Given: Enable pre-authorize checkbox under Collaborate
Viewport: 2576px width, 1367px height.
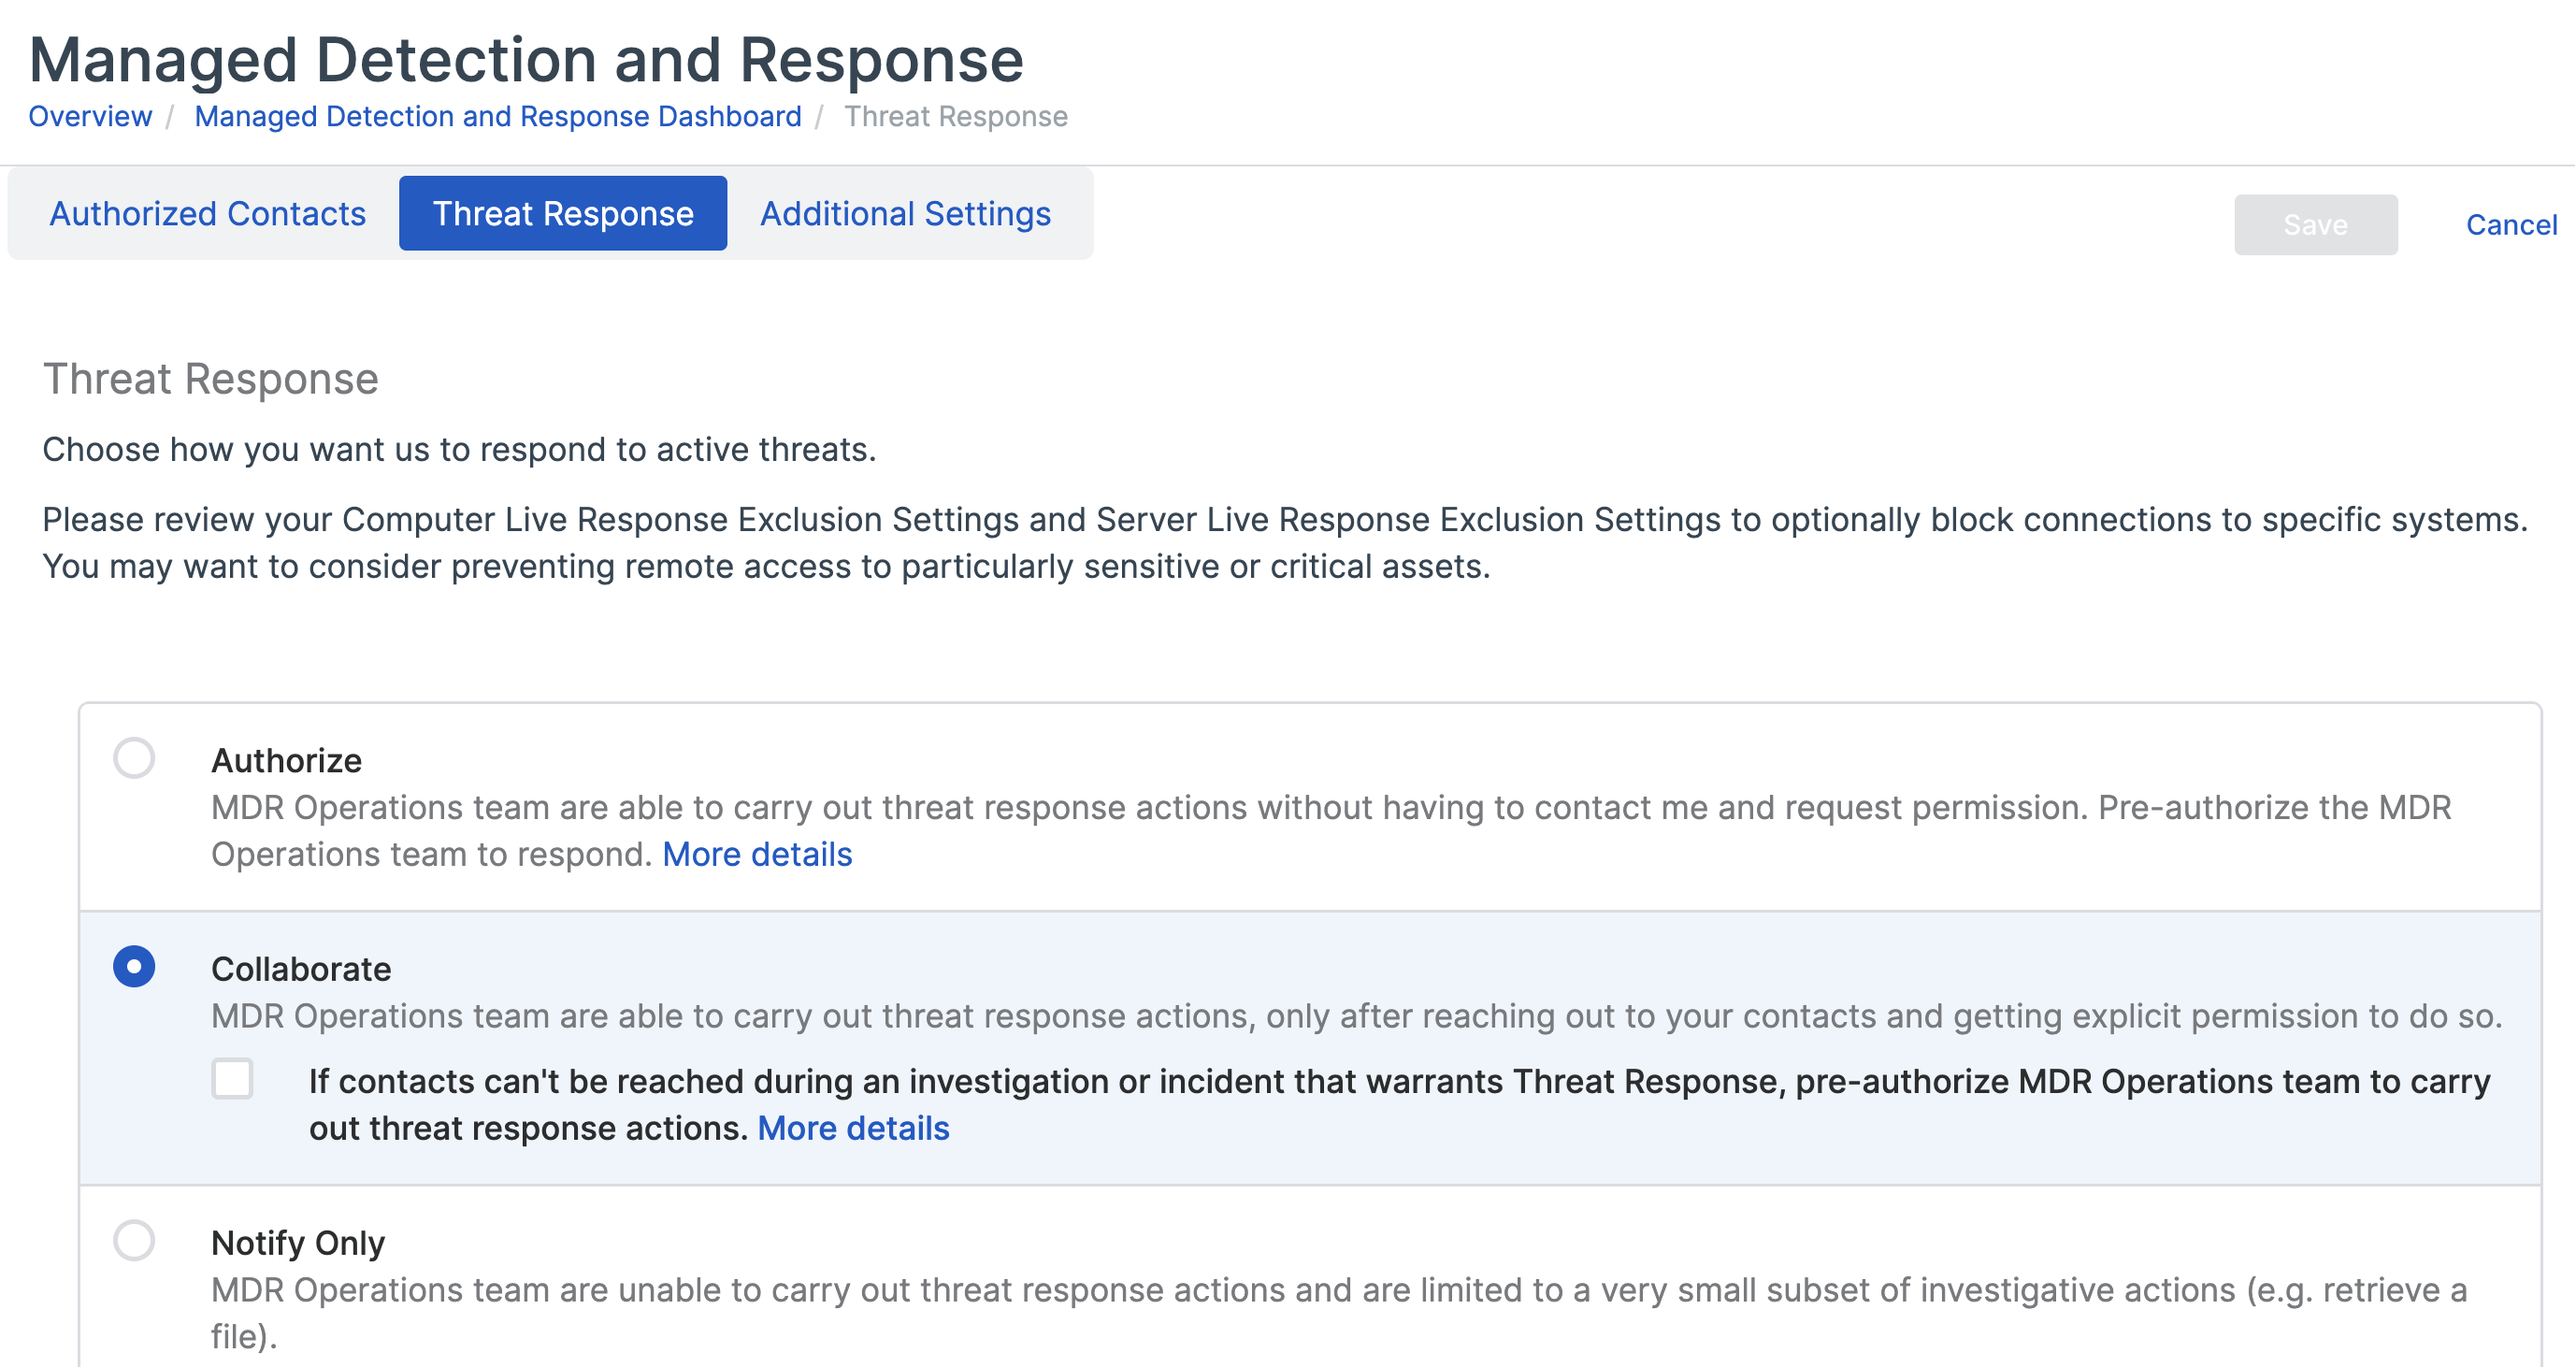Looking at the screenshot, I should click(232, 1079).
